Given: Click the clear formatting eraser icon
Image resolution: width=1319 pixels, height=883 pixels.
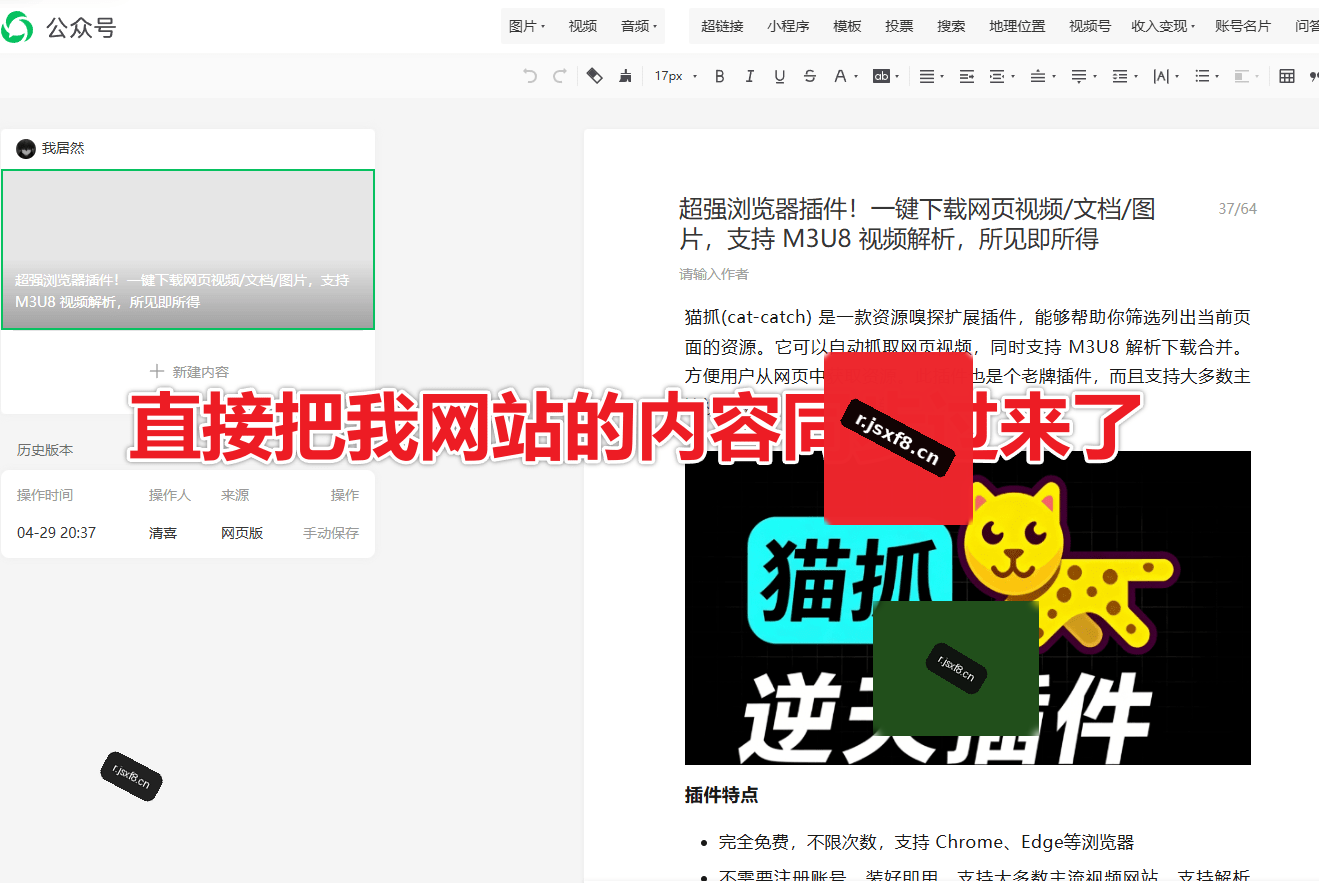Looking at the screenshot, I should [x=594, y=76].
